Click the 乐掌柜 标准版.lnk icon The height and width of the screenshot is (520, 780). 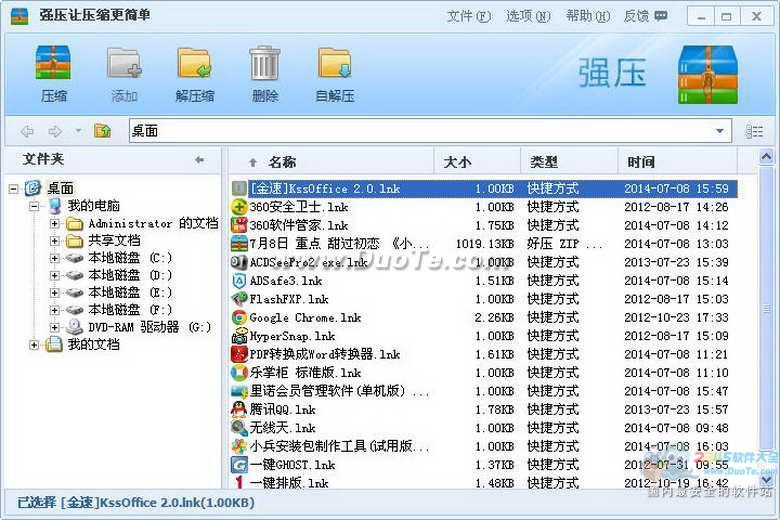point(239,373)
